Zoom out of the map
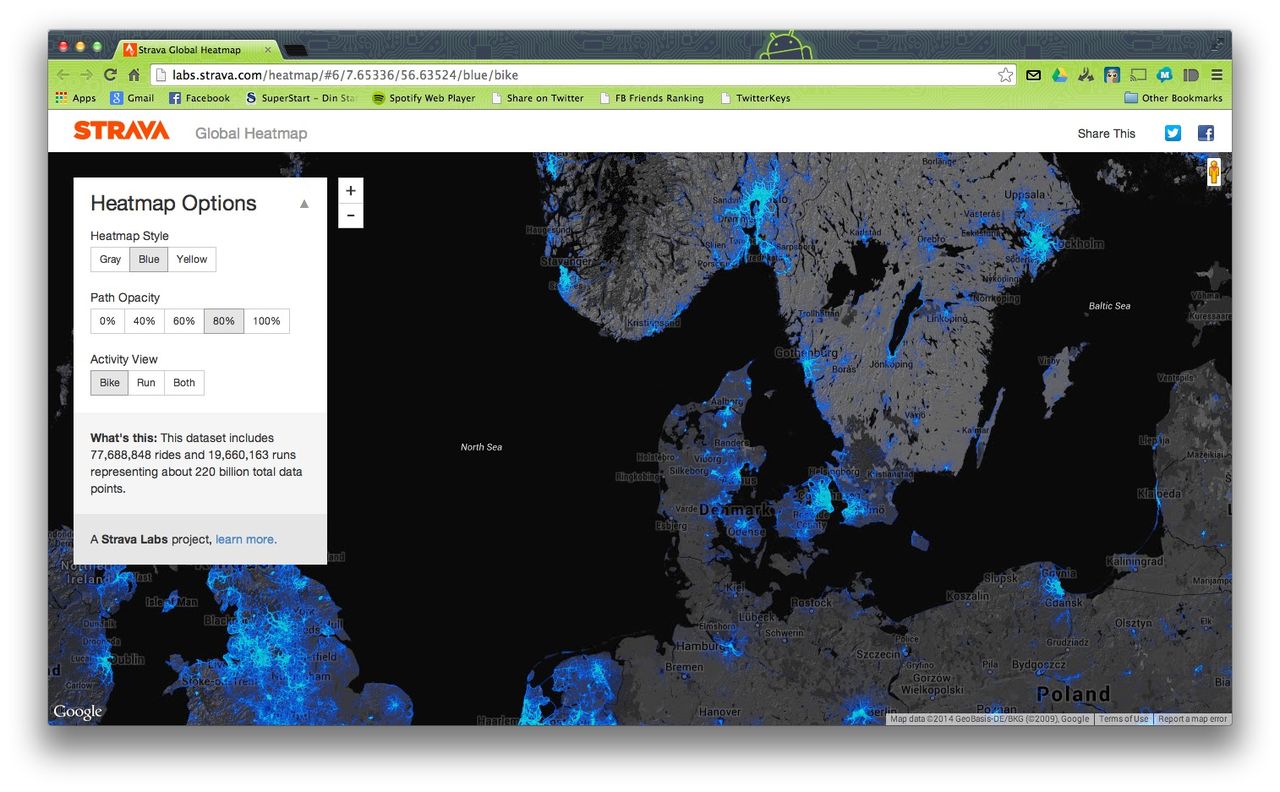 click(x=351, y=215)
